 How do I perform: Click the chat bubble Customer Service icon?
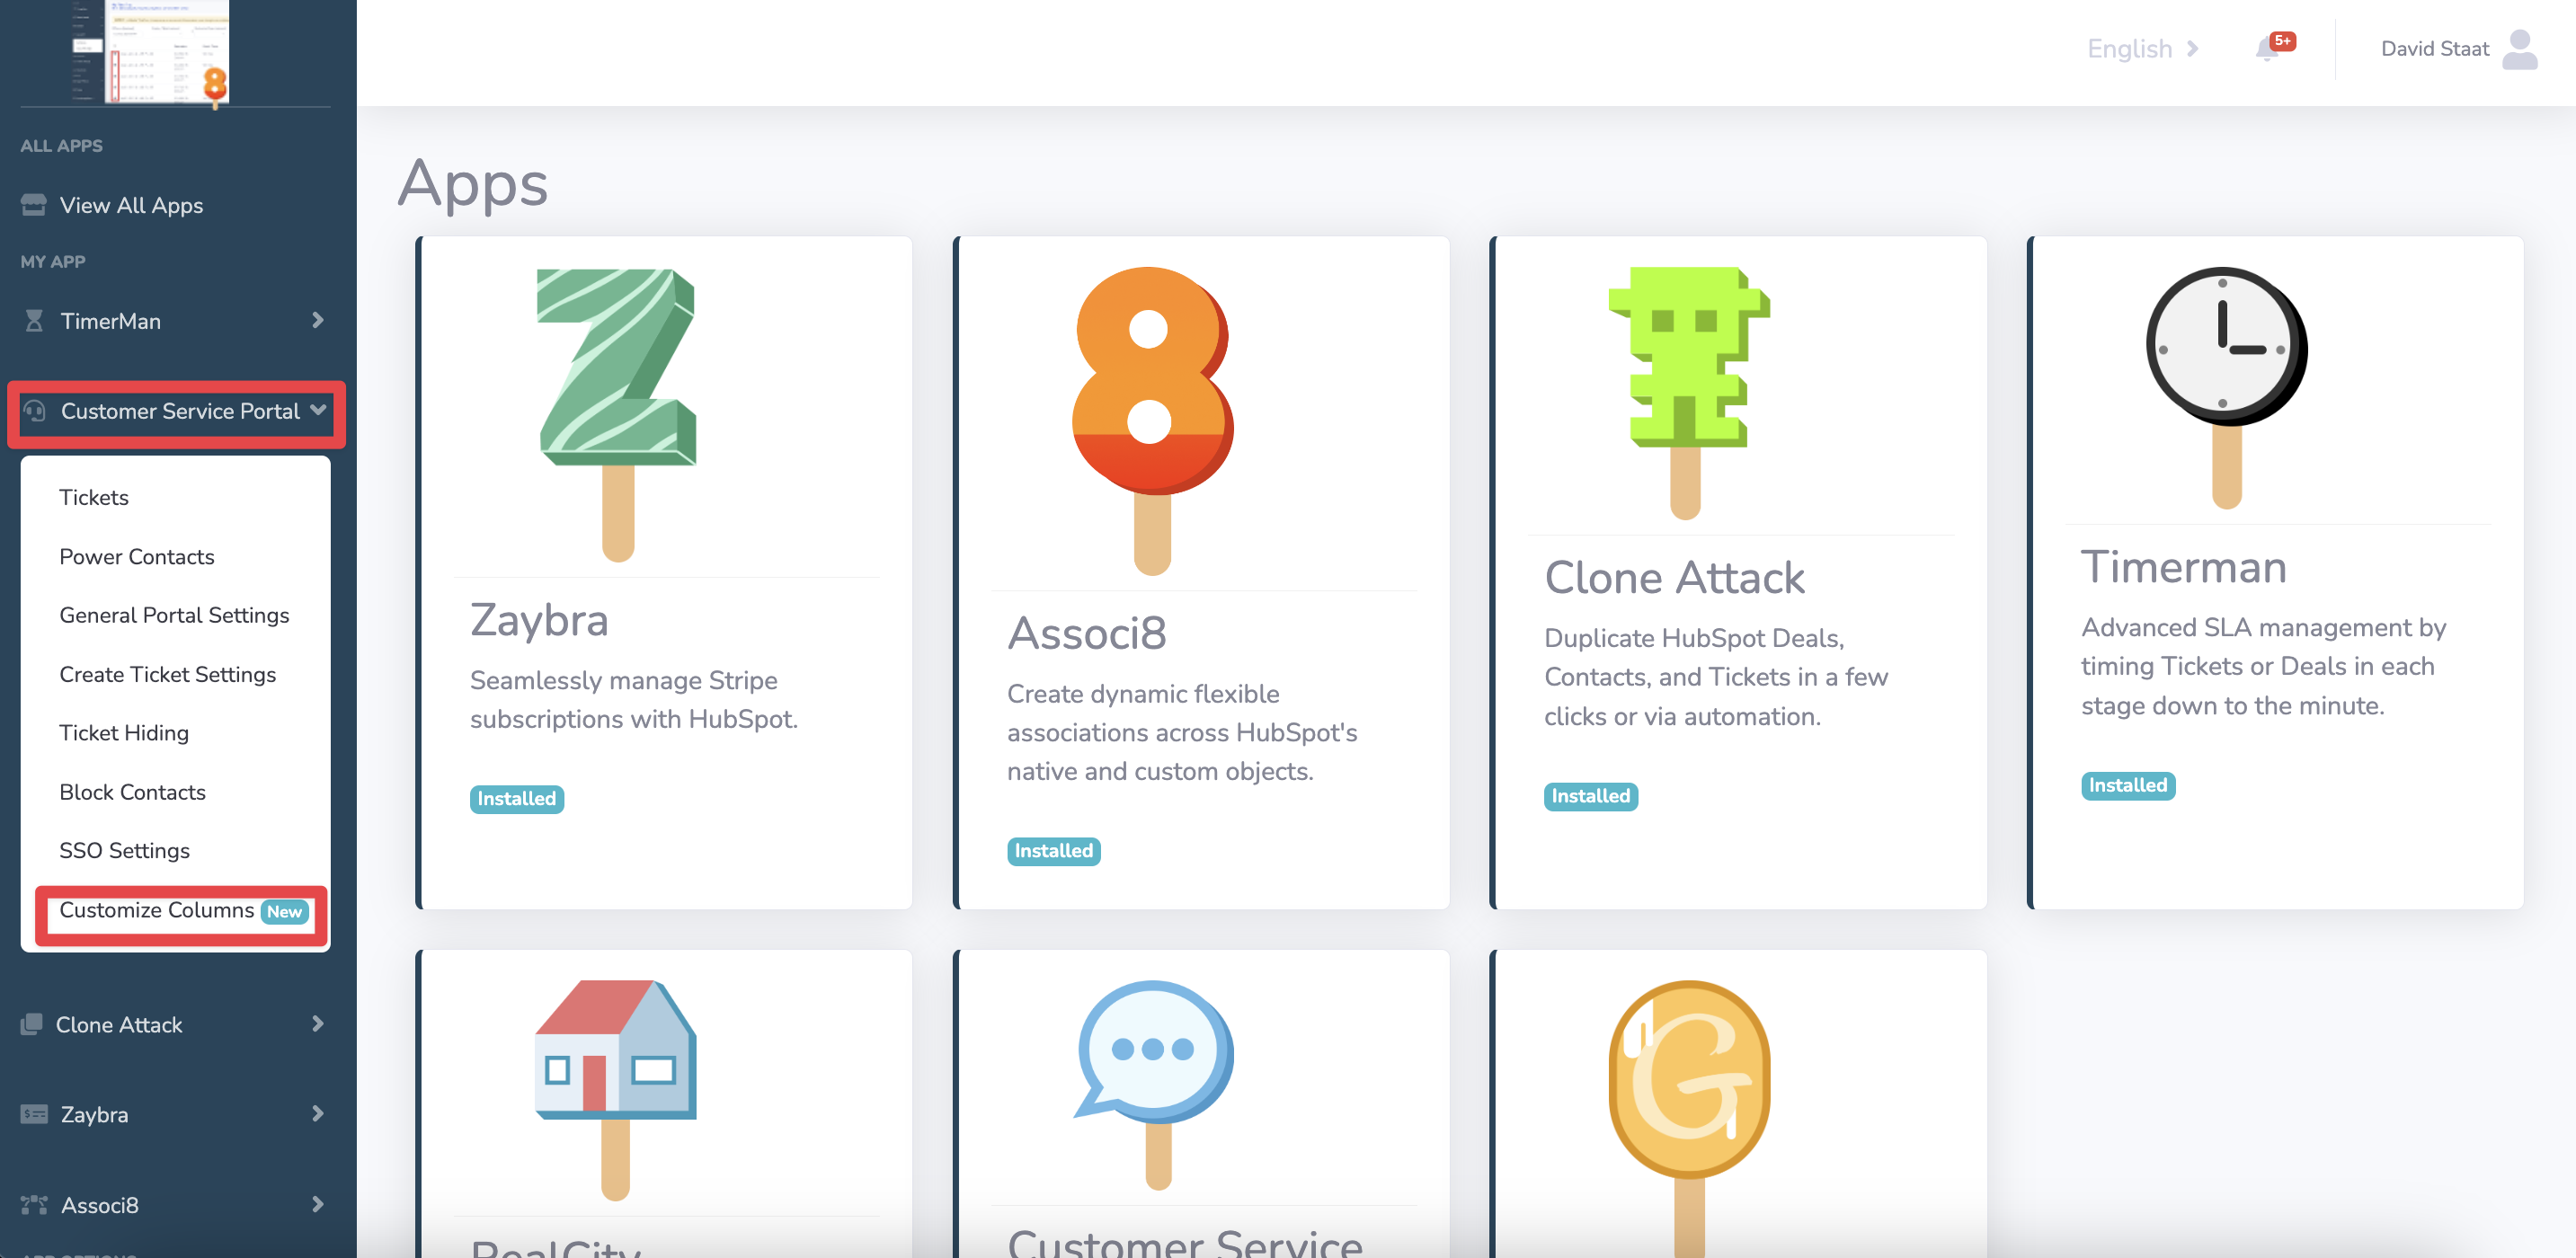click(1154, 1084)
